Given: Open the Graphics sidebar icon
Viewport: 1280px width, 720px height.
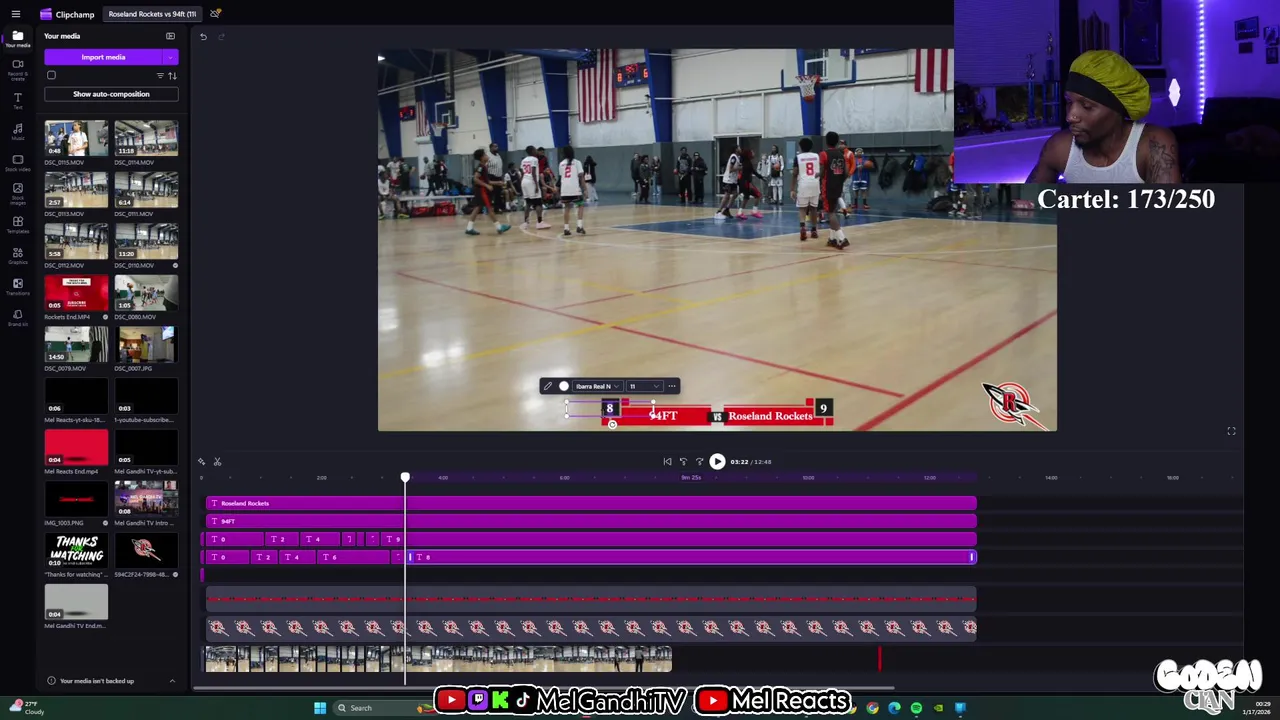Looking at the screenshot, I should point(17,255).
